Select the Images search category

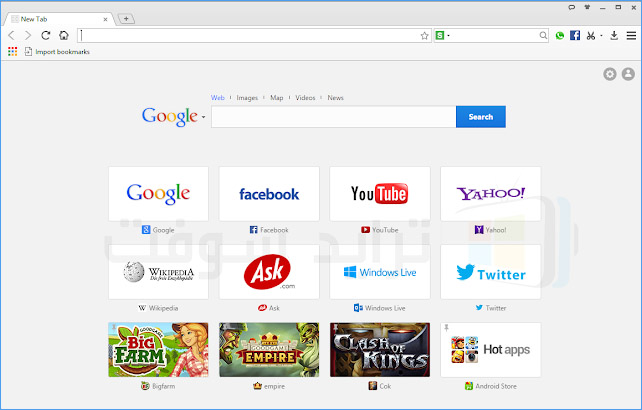pos(247,97)
